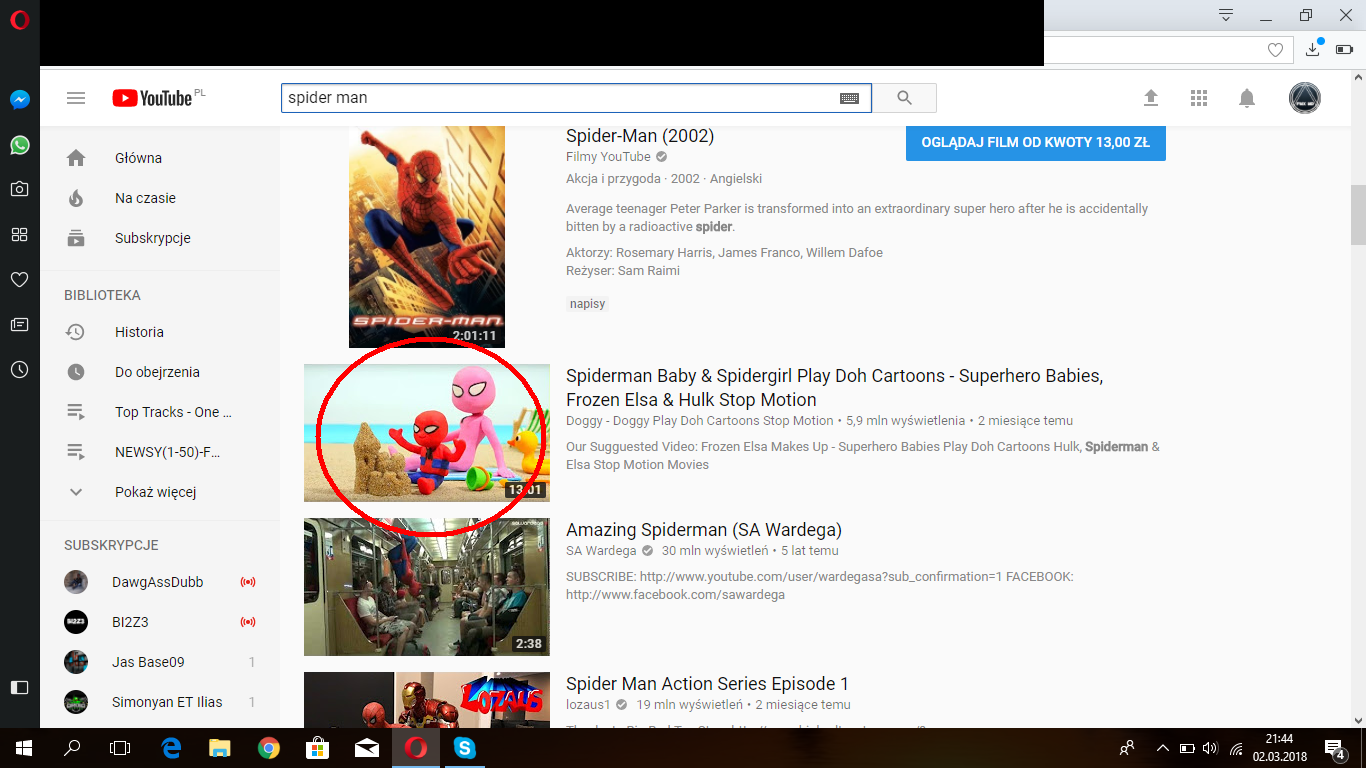Open the account avatar menu

click(1304, 98)
